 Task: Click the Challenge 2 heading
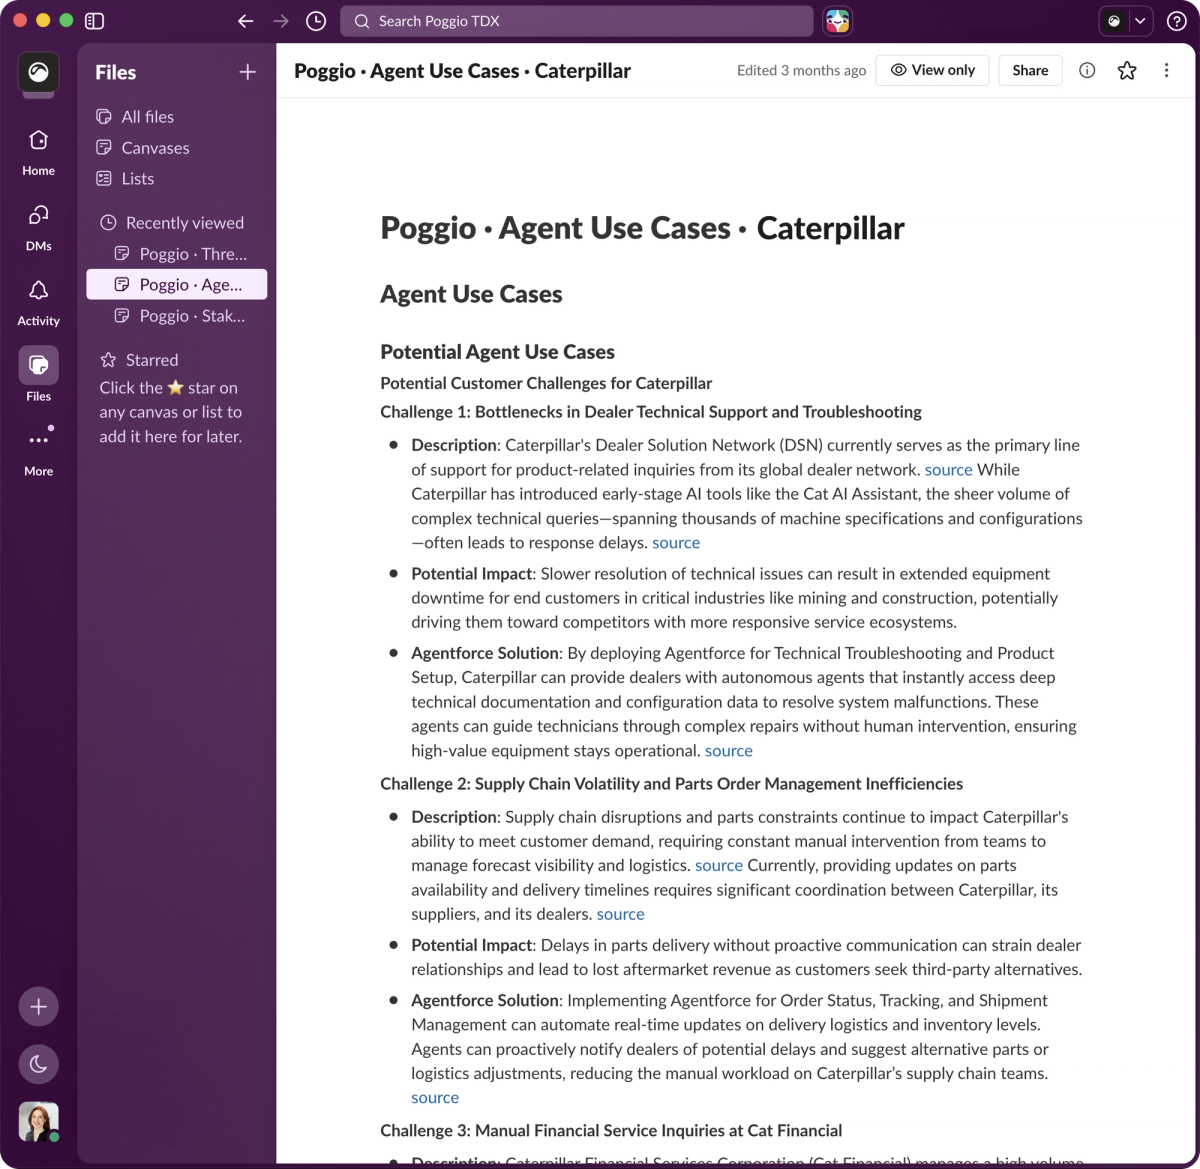672,784
